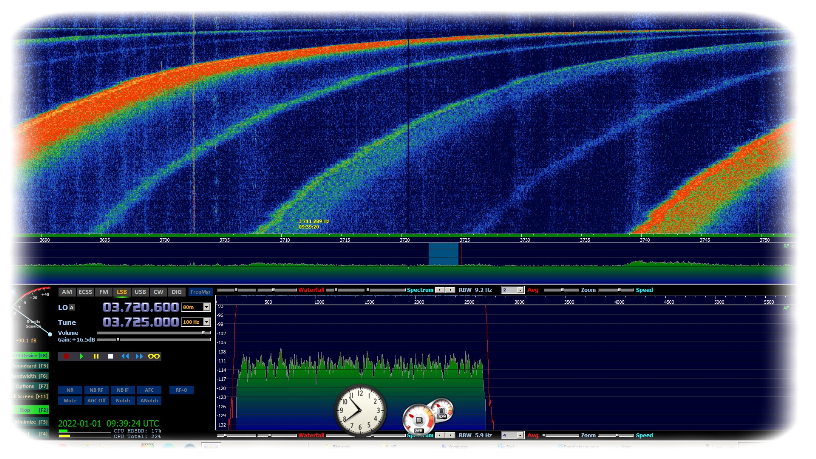Image resolution: width=816 pixels, height=459 pixels.
Task: Click the green play button
Action: coord(81,356)
